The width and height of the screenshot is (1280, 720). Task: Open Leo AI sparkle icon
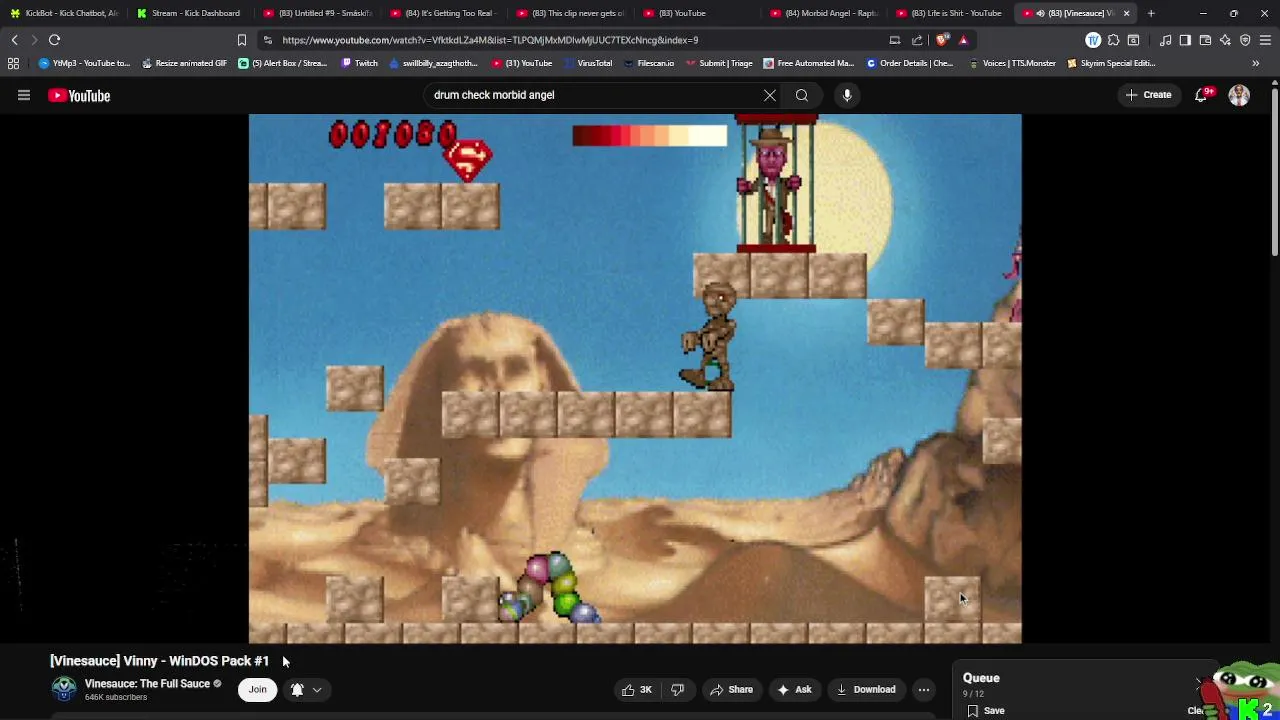tap(1225, 40)
